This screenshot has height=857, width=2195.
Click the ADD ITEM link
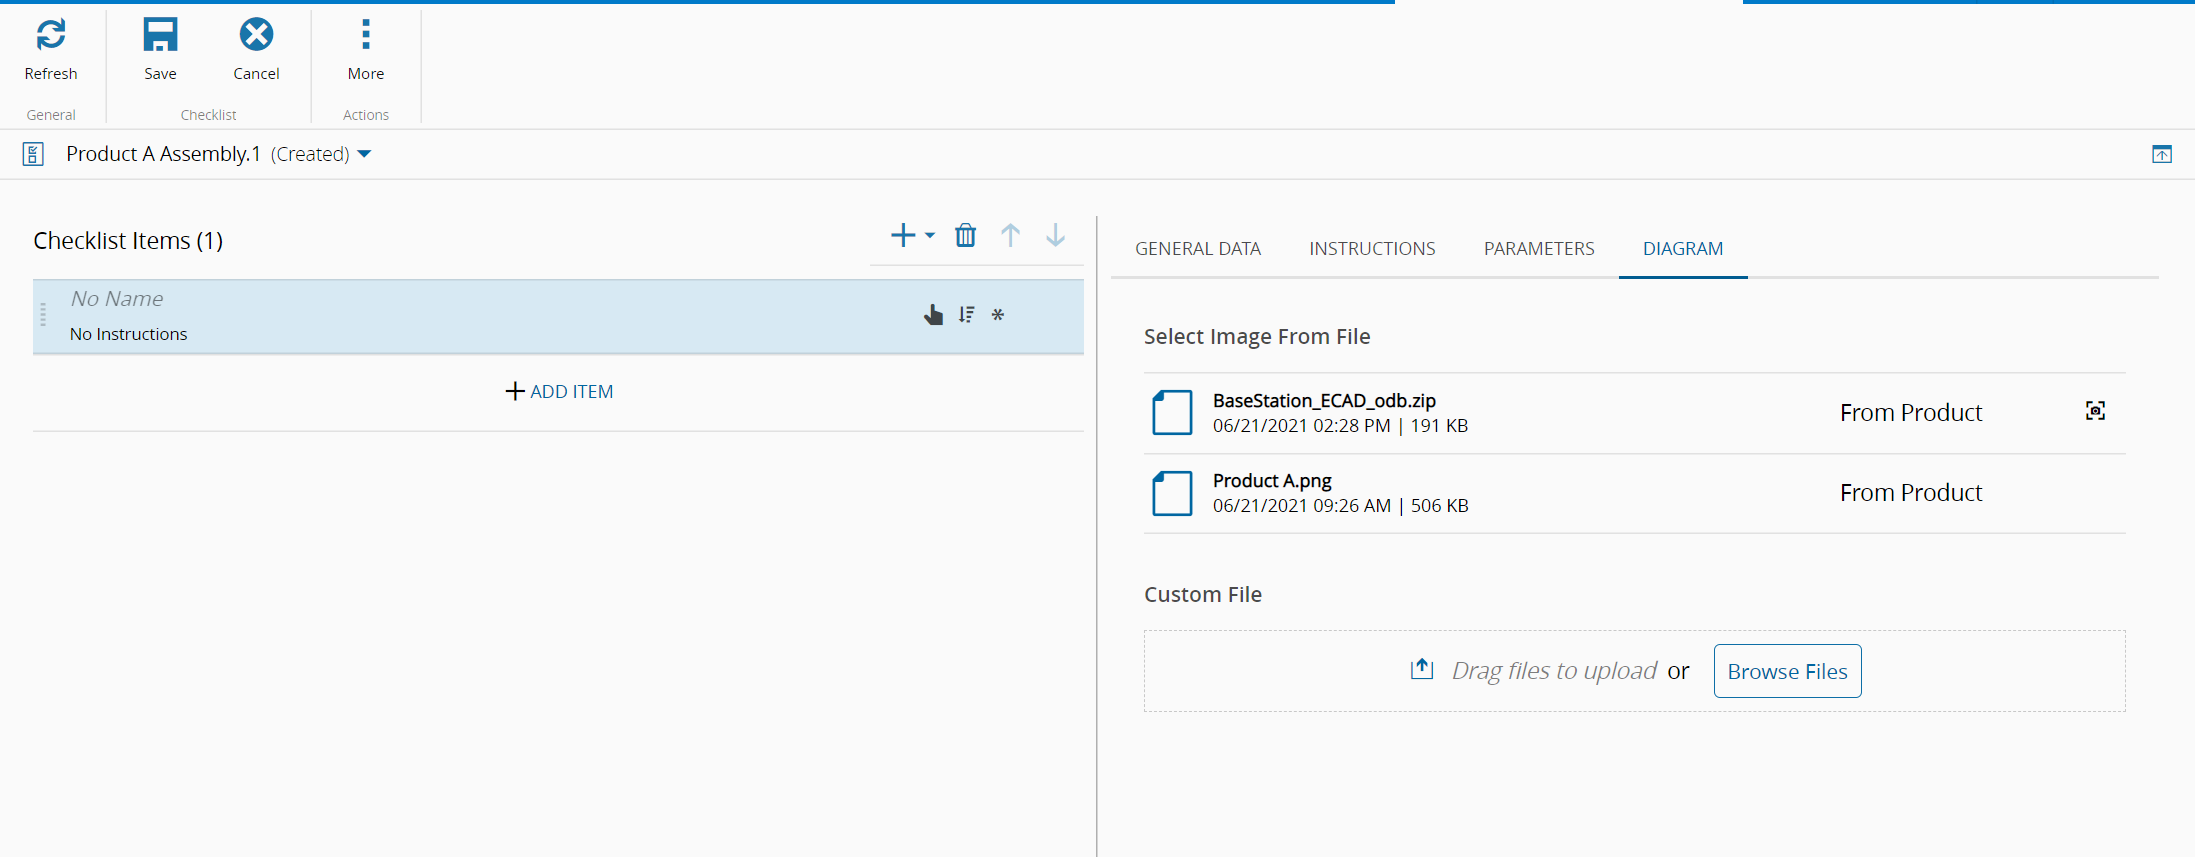click(x=559, y=392)
